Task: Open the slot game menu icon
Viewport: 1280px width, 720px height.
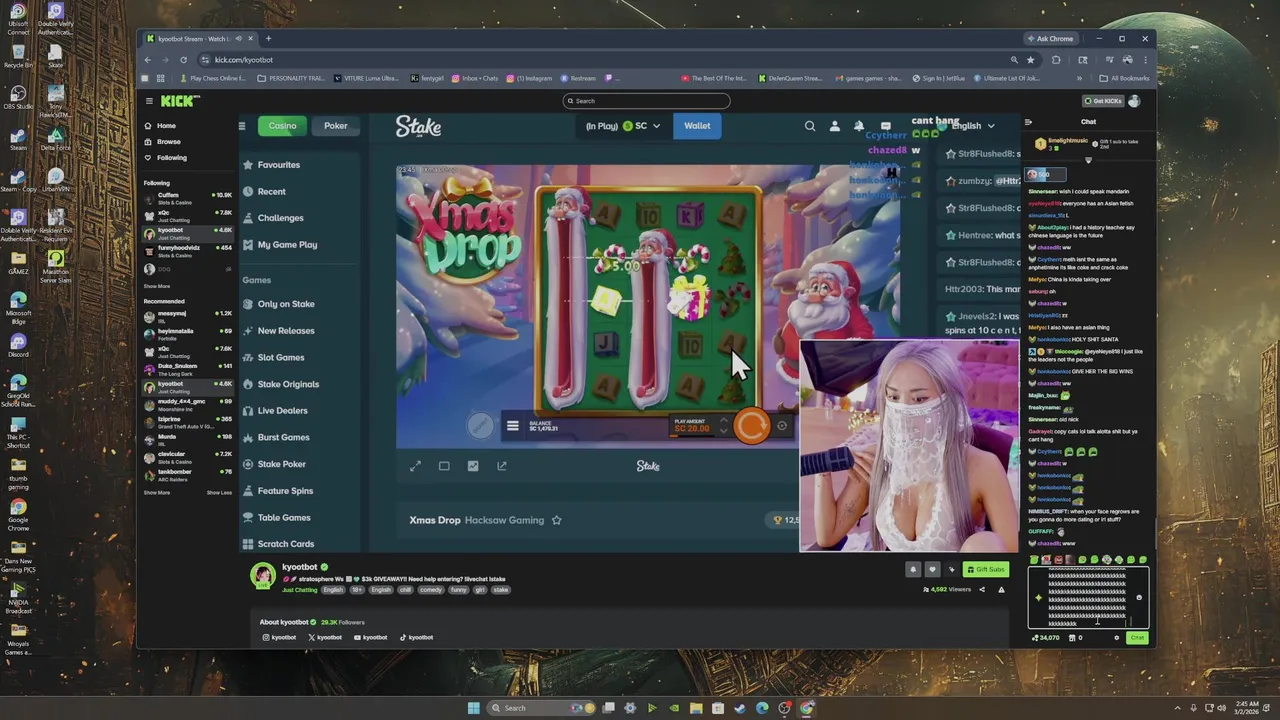Action: click(512, 426)
